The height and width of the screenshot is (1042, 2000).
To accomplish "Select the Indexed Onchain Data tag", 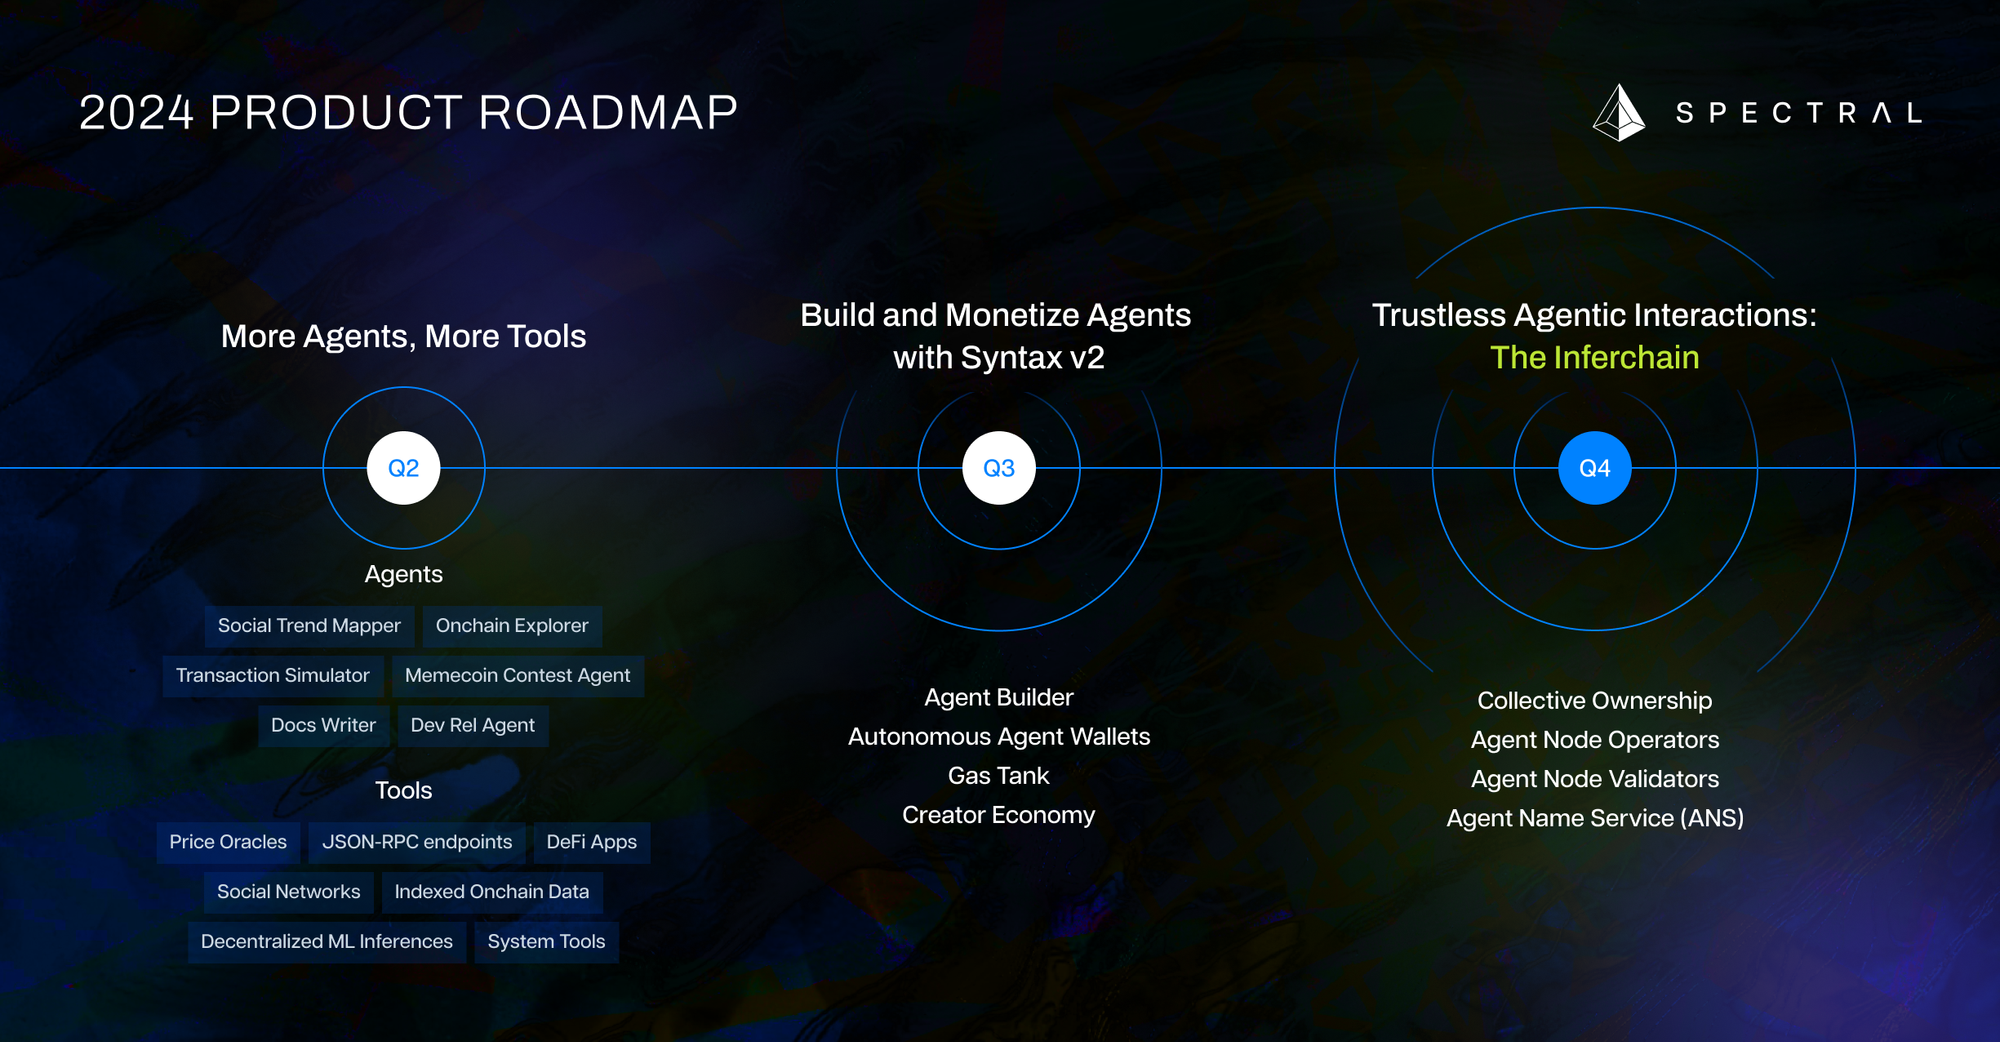I will (x=492, y=892).
